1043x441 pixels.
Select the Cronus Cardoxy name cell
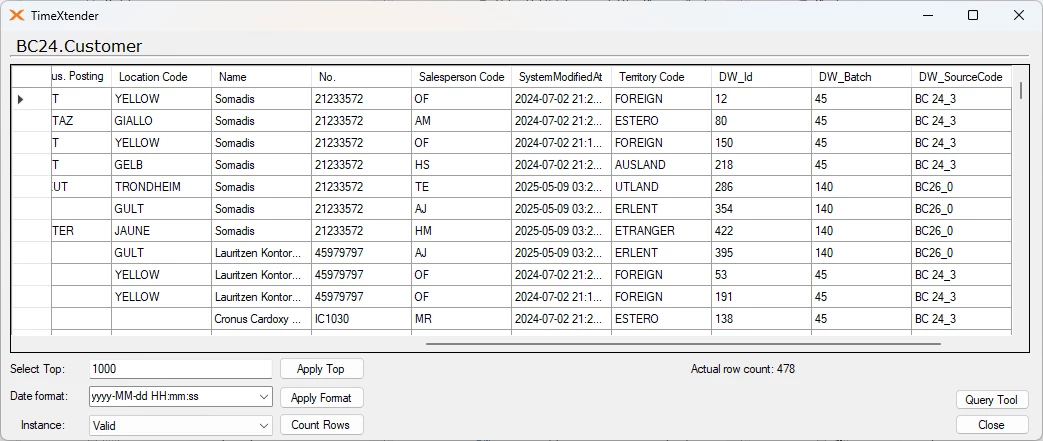pos(261,319)
